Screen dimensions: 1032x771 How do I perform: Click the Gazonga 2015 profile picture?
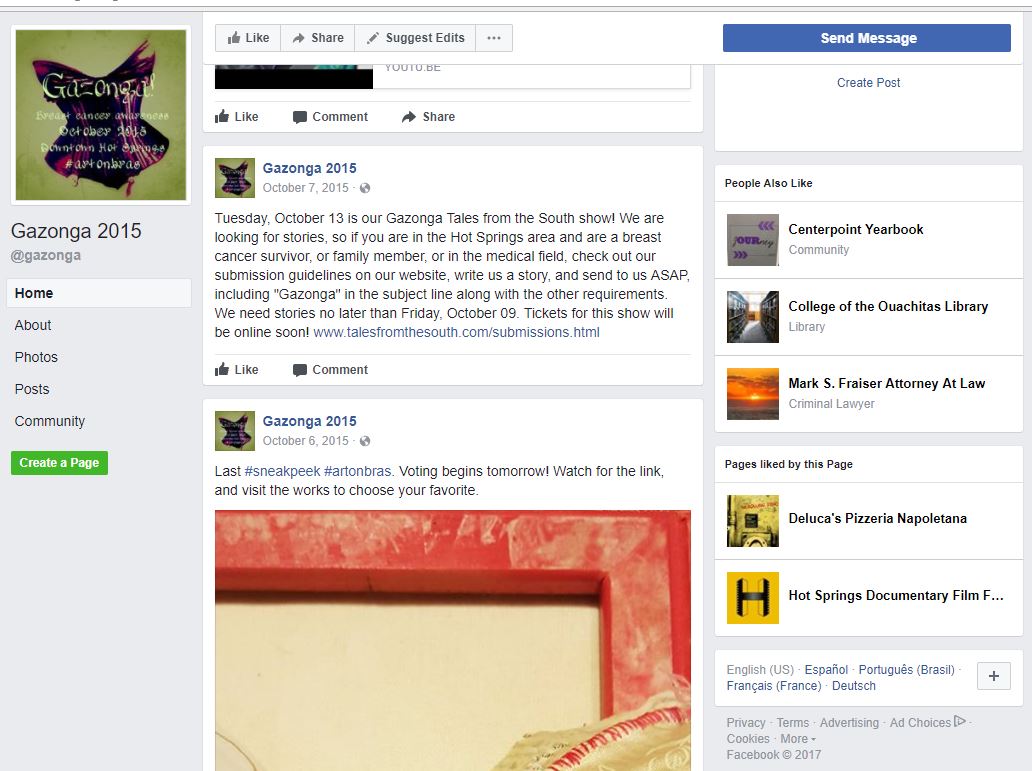(101, 115)
